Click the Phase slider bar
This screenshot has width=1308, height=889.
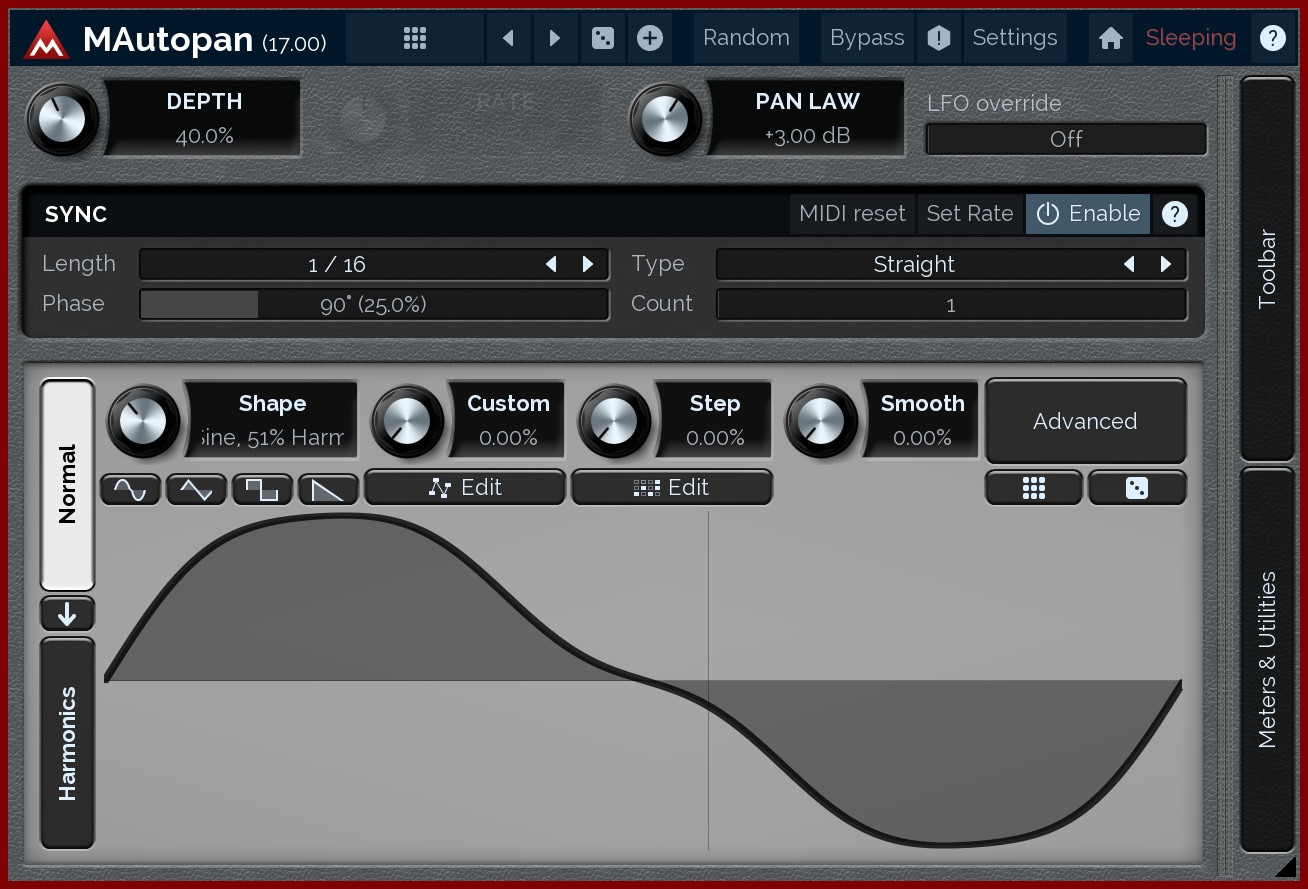373,305
